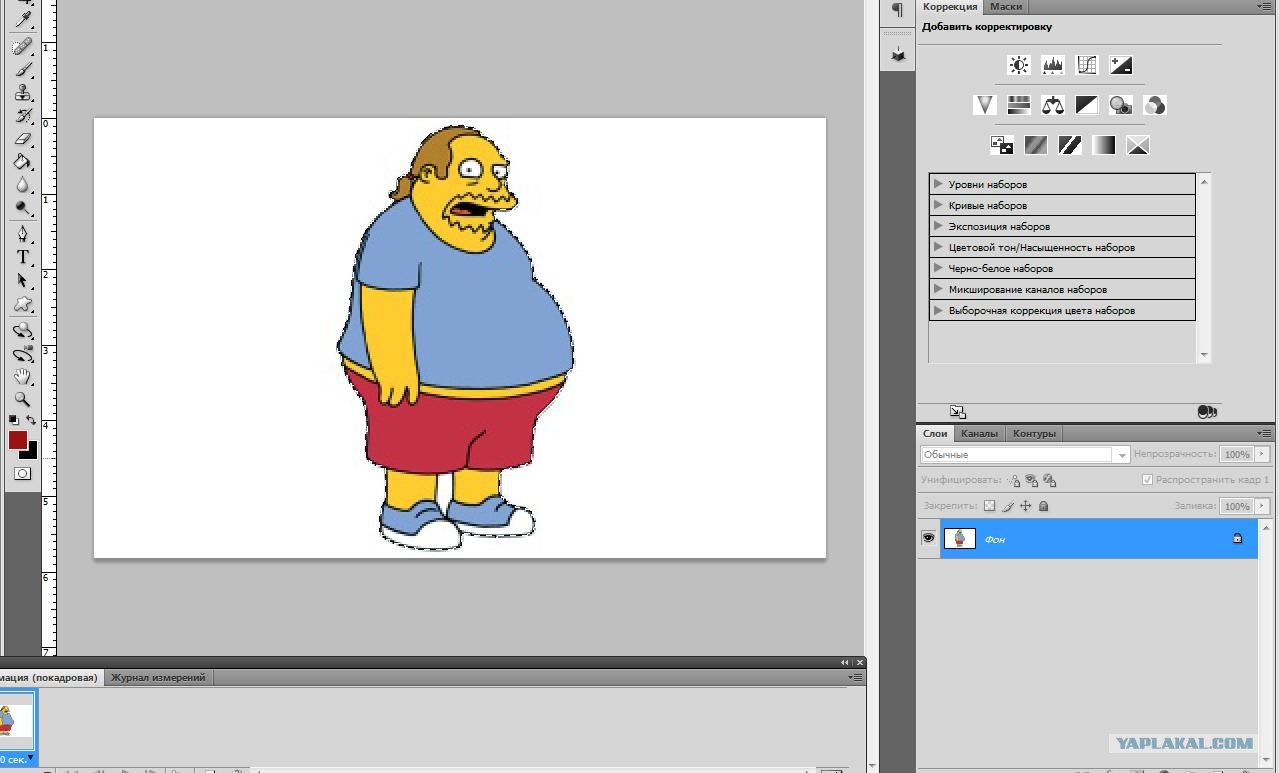Expand Микширование каналов наборов presets
1279x773 pixels.
[x=938, y=289]
